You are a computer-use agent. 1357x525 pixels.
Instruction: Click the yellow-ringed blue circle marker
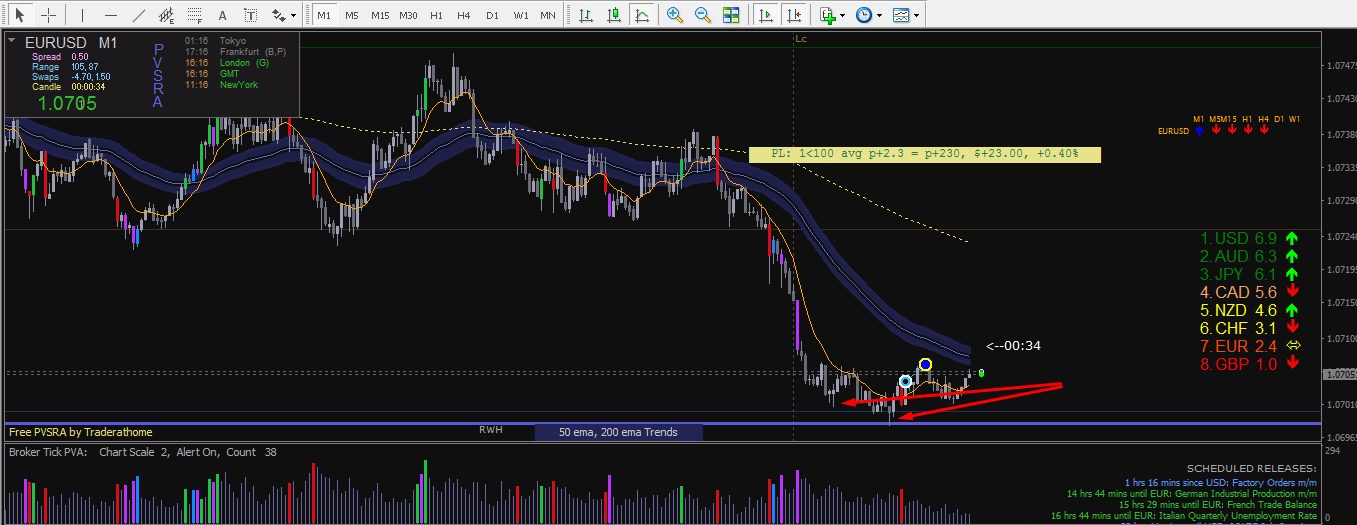pyautogui.click(x=925, y=364)
